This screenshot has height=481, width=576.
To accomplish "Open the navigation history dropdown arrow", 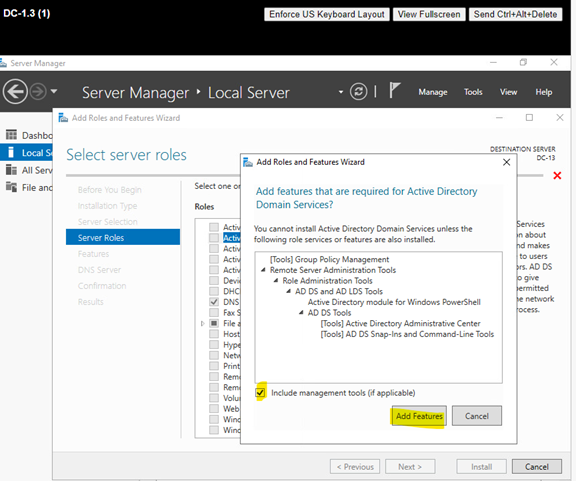I will click(x=54, y=91).
